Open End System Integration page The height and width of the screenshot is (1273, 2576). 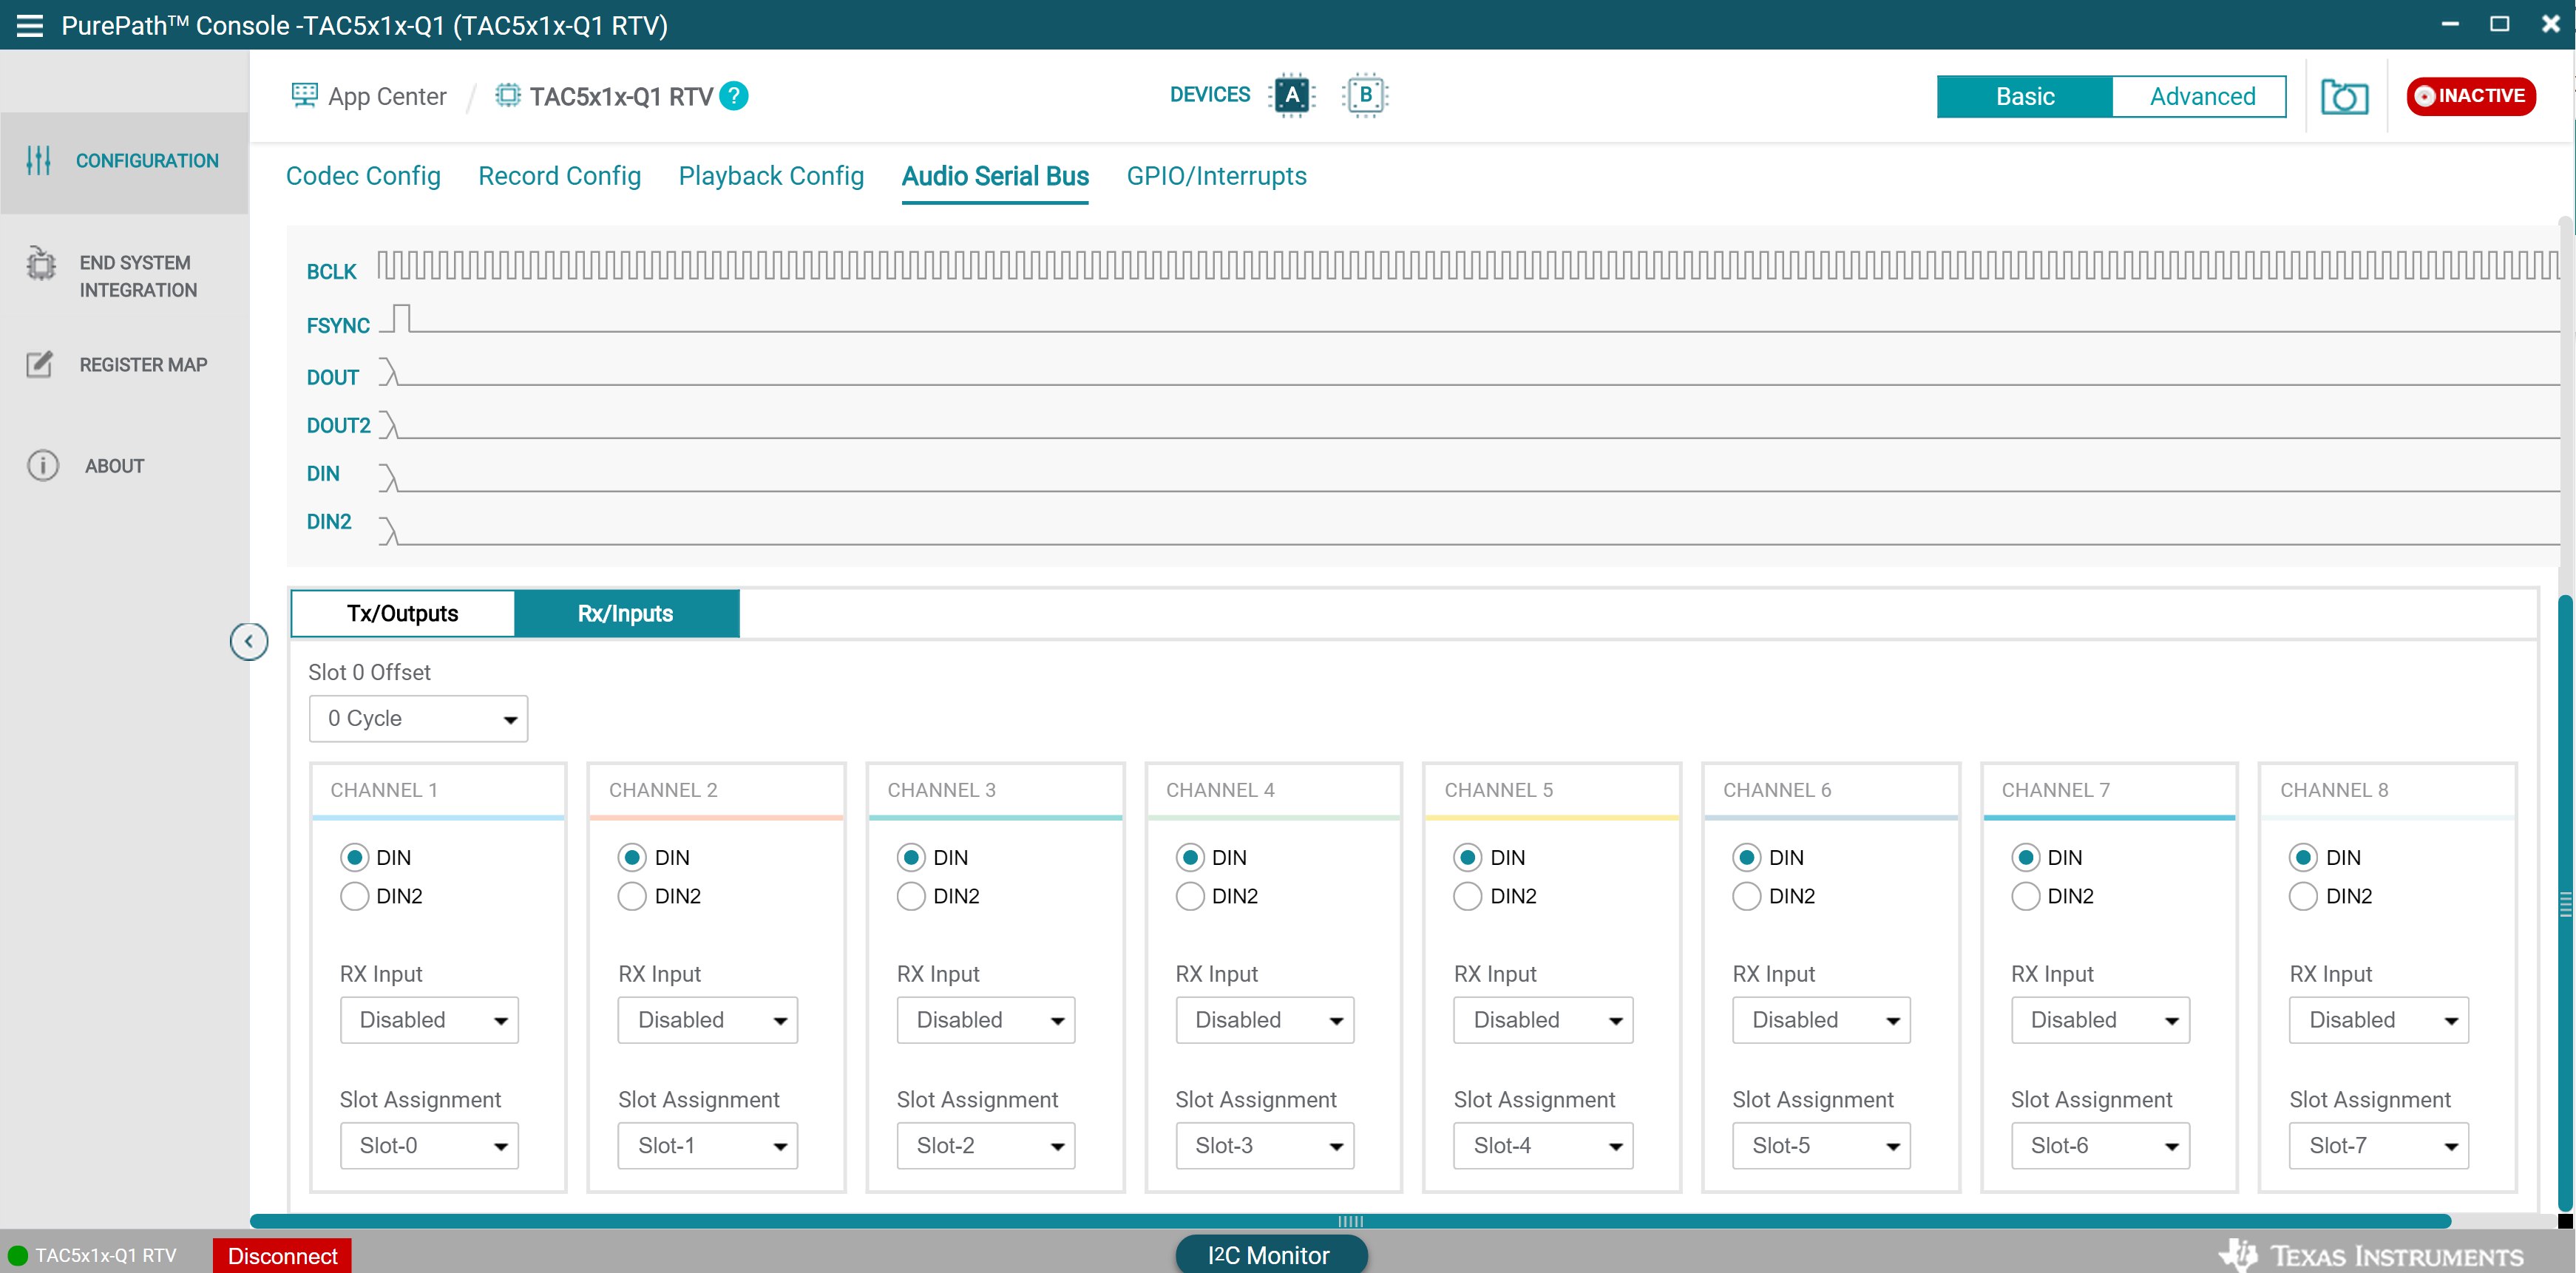tap(138, 276)
